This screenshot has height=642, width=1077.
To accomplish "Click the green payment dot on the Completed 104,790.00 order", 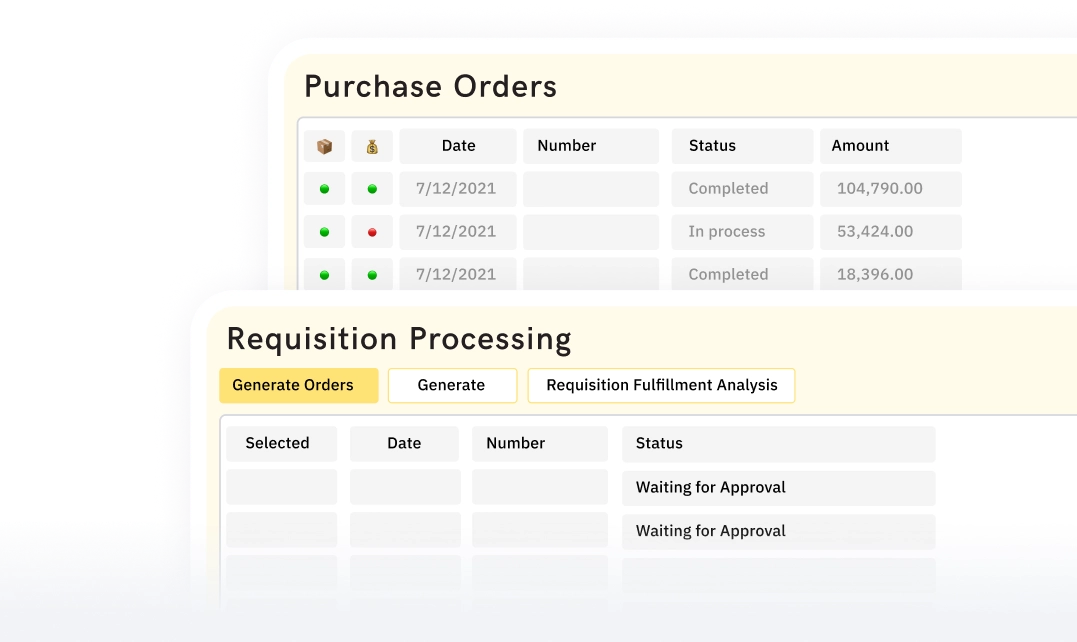I will (x=372, y=188).
